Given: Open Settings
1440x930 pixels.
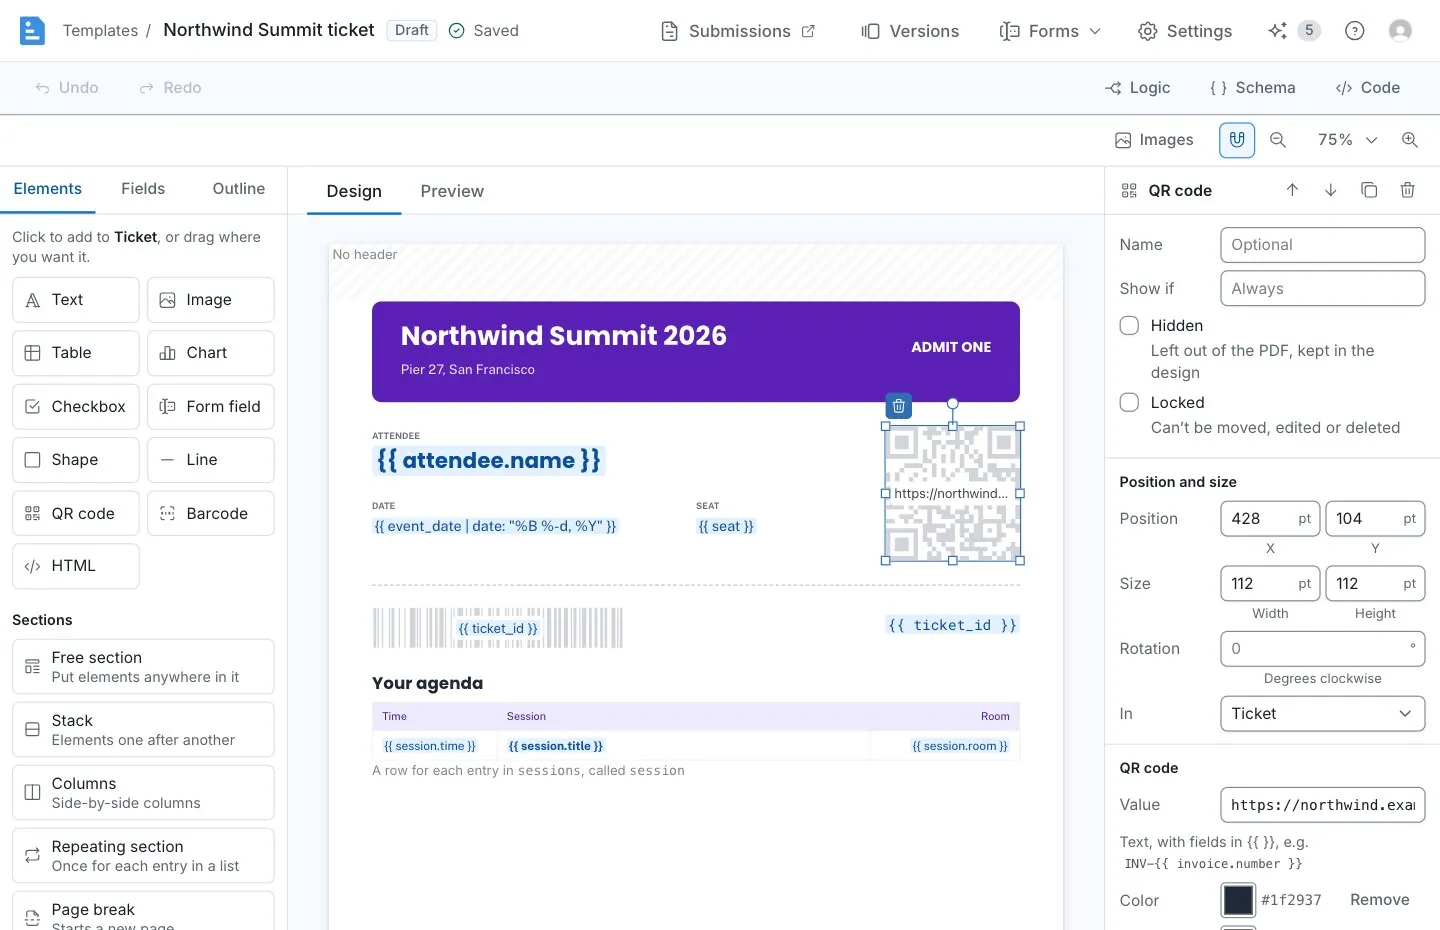Looking at the screenshot, I should coord(1185,31).
